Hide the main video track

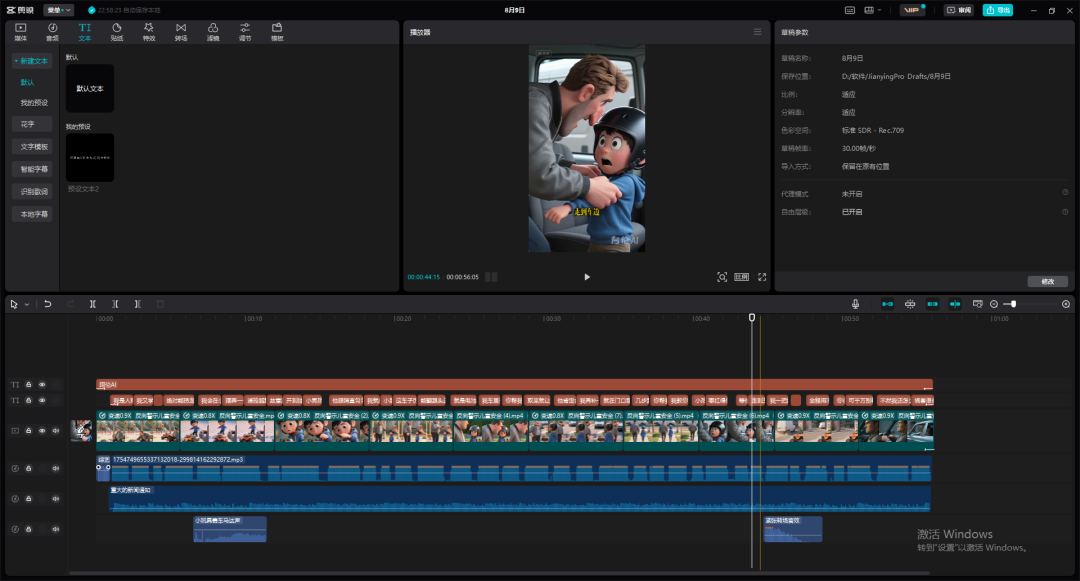click(x=42, y=431)
